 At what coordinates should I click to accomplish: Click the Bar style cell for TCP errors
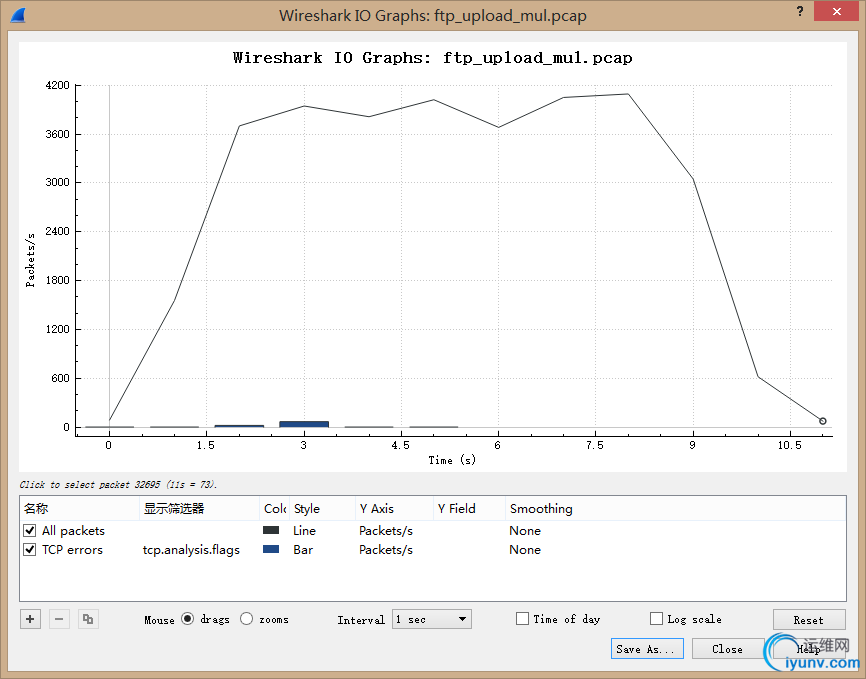tap(303, 550)
